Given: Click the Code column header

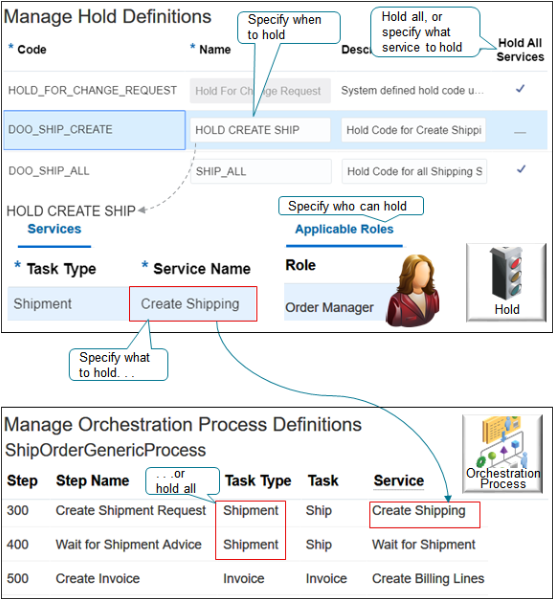Looking at the screenshot, I should point(32,49).
